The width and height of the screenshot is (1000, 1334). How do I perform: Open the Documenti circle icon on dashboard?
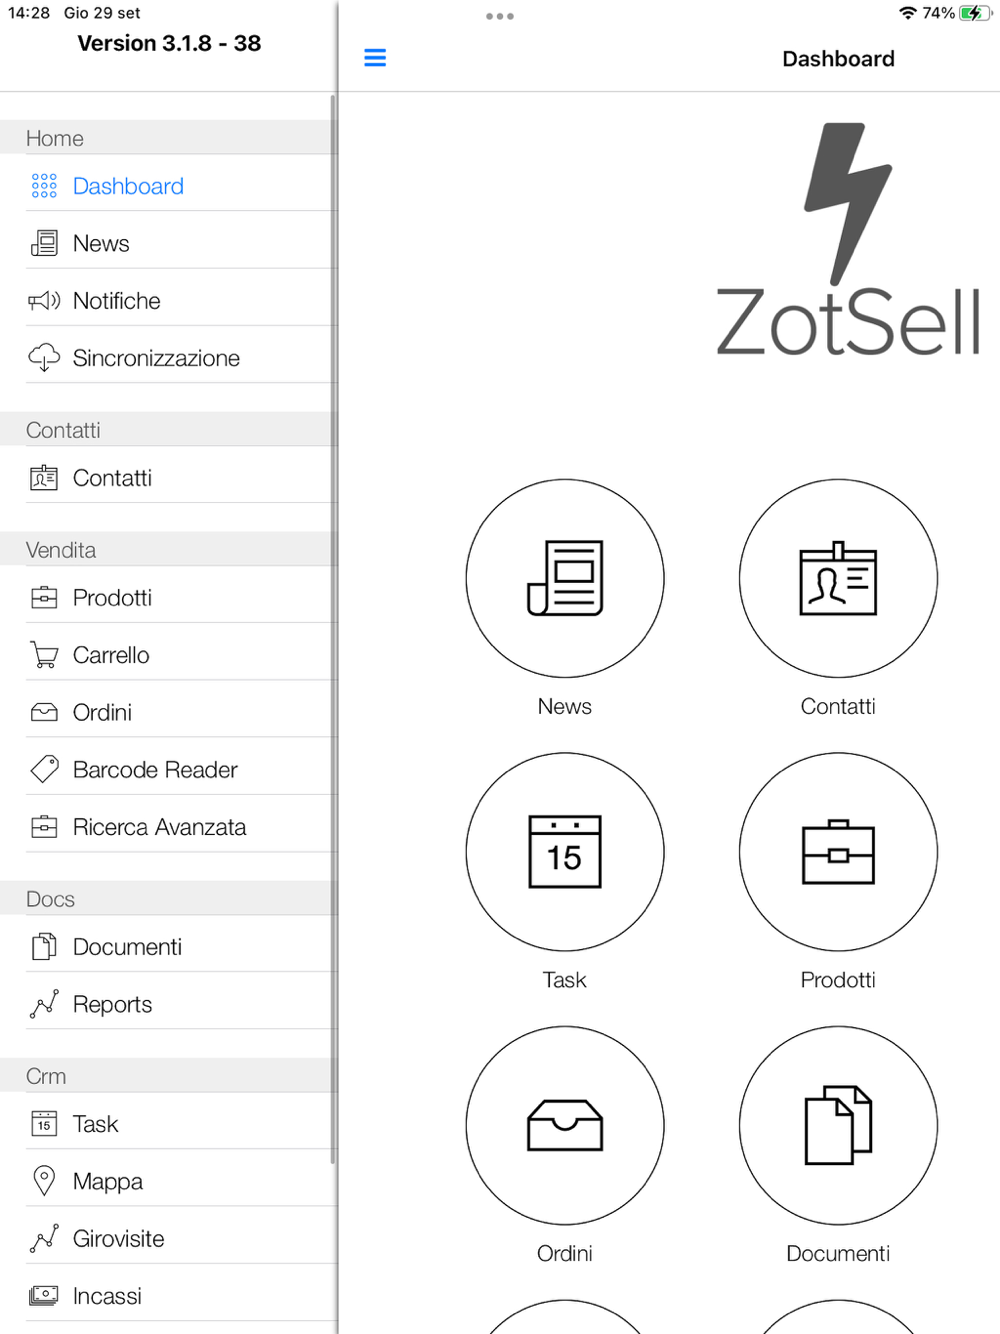(x=838, y=1125)
